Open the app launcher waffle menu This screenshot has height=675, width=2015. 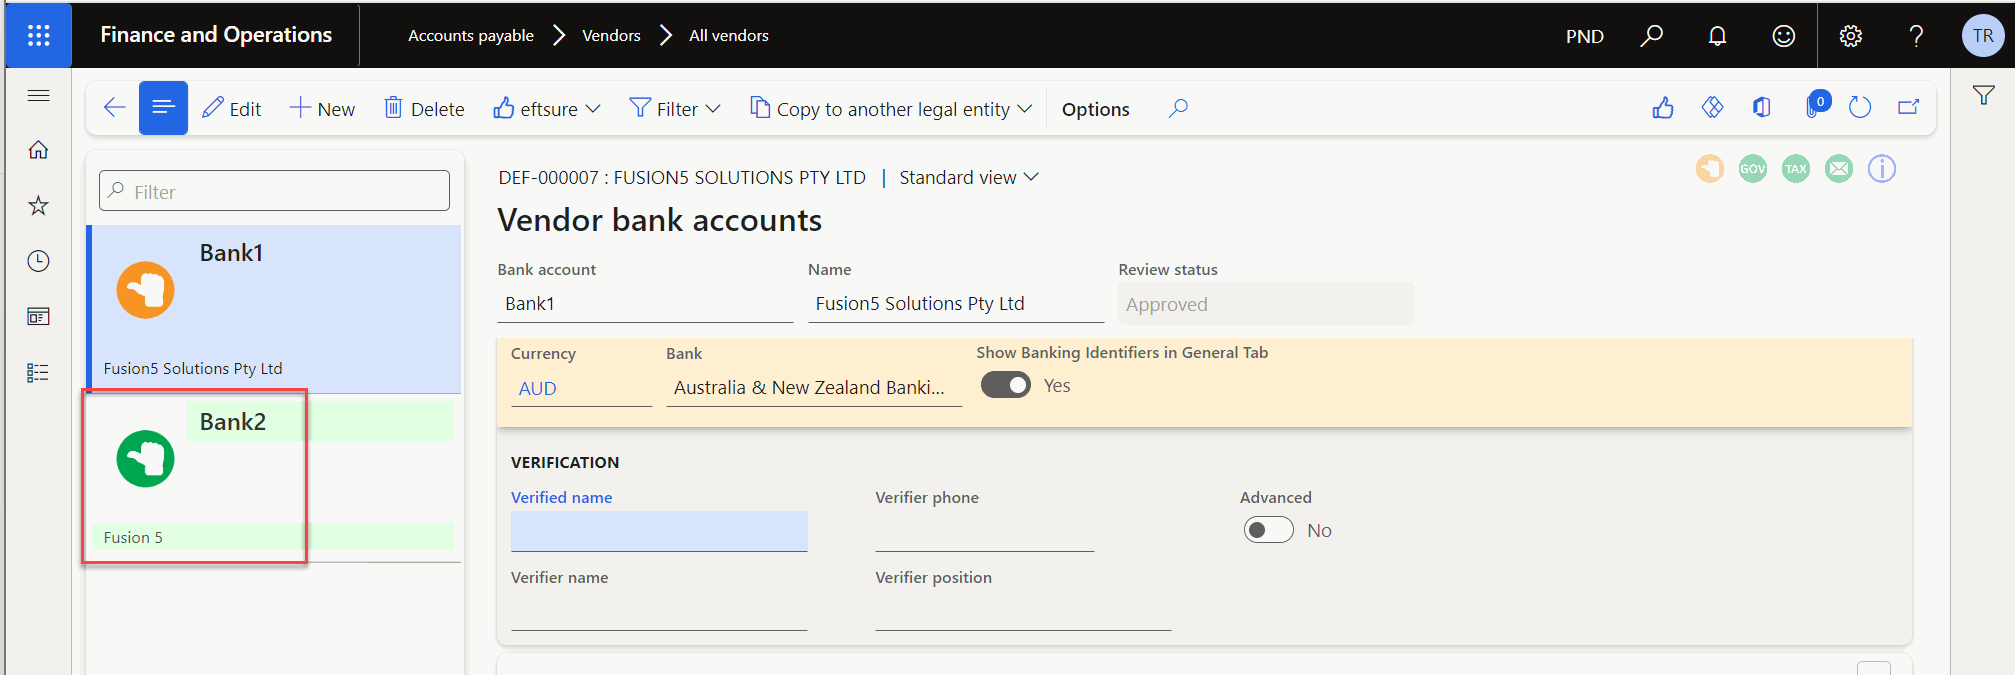pos(38,36)
